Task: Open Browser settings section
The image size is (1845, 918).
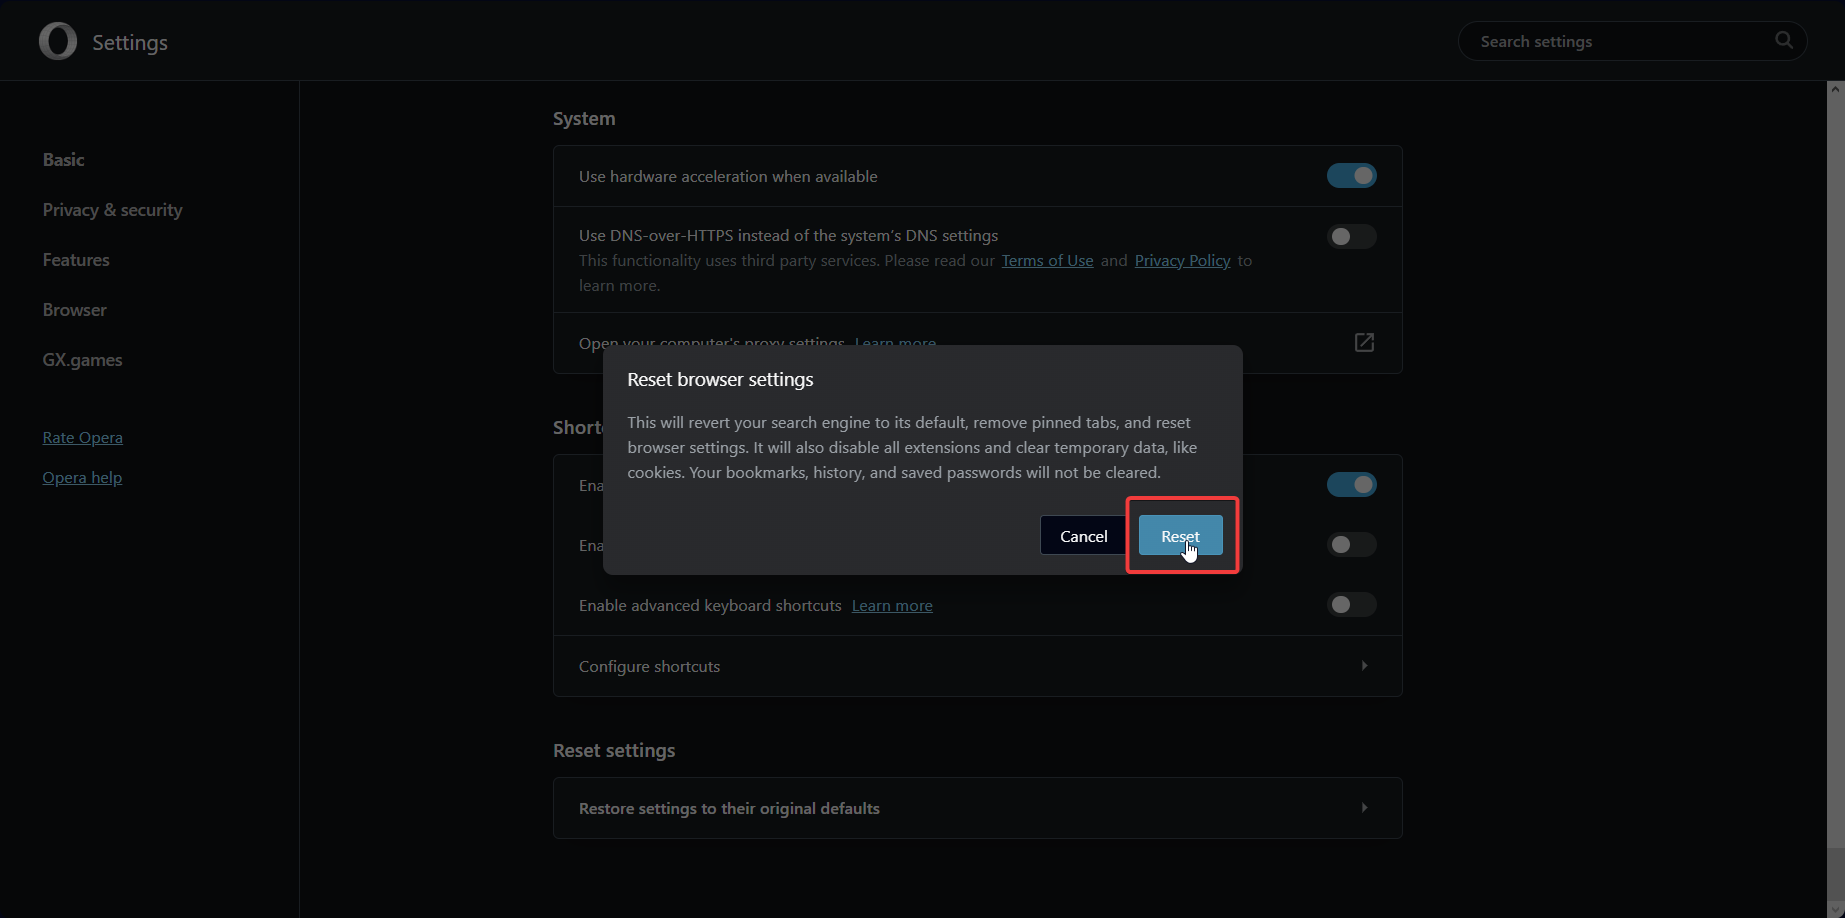Action: (x=74, y=310)
